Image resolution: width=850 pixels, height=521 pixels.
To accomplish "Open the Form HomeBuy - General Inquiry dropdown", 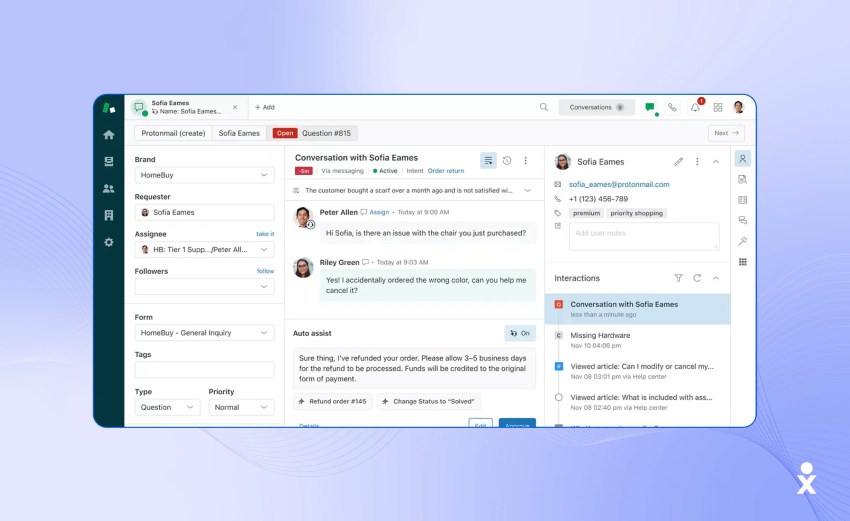I will [204, 333].
